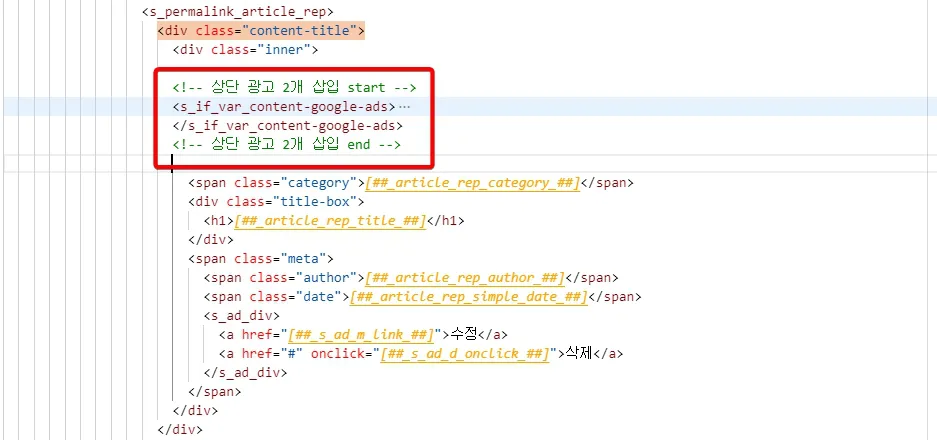Click the 수정 link text

pyautogui.click(x=464, y=334)
